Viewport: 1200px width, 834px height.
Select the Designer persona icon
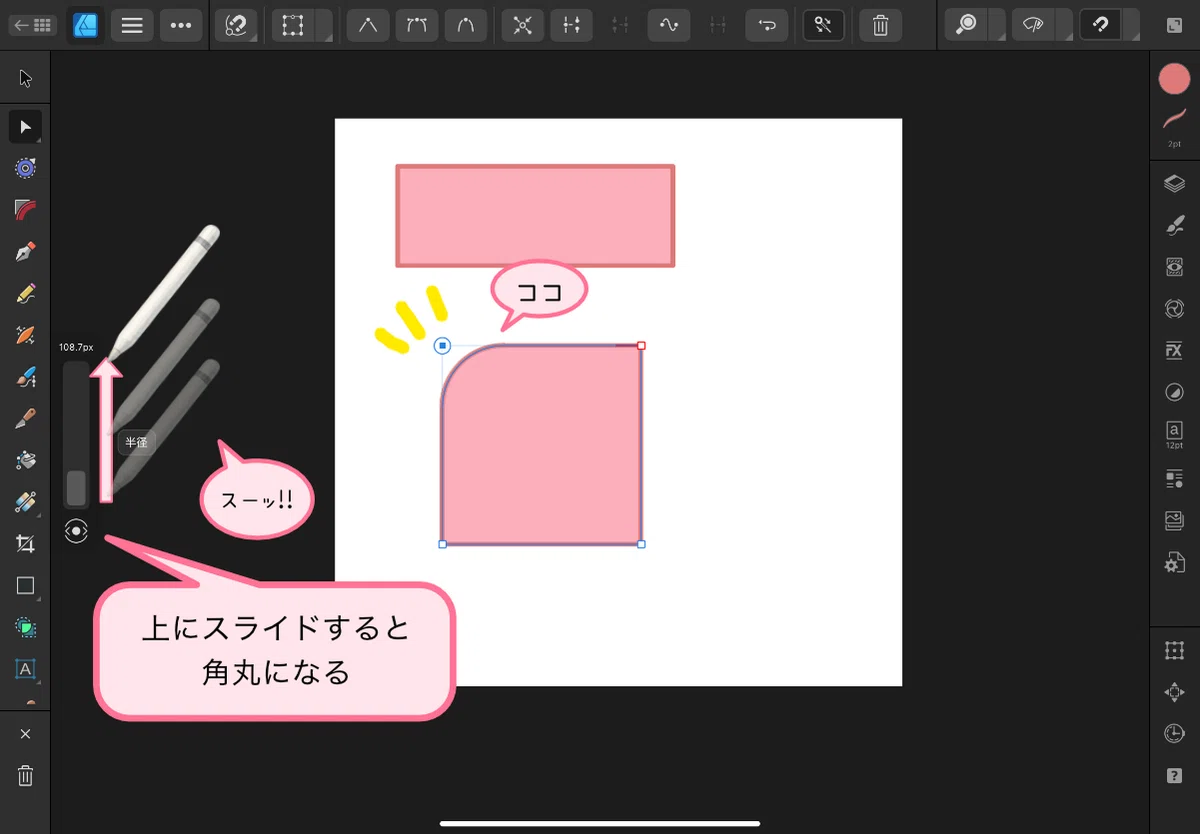point(85,26)
